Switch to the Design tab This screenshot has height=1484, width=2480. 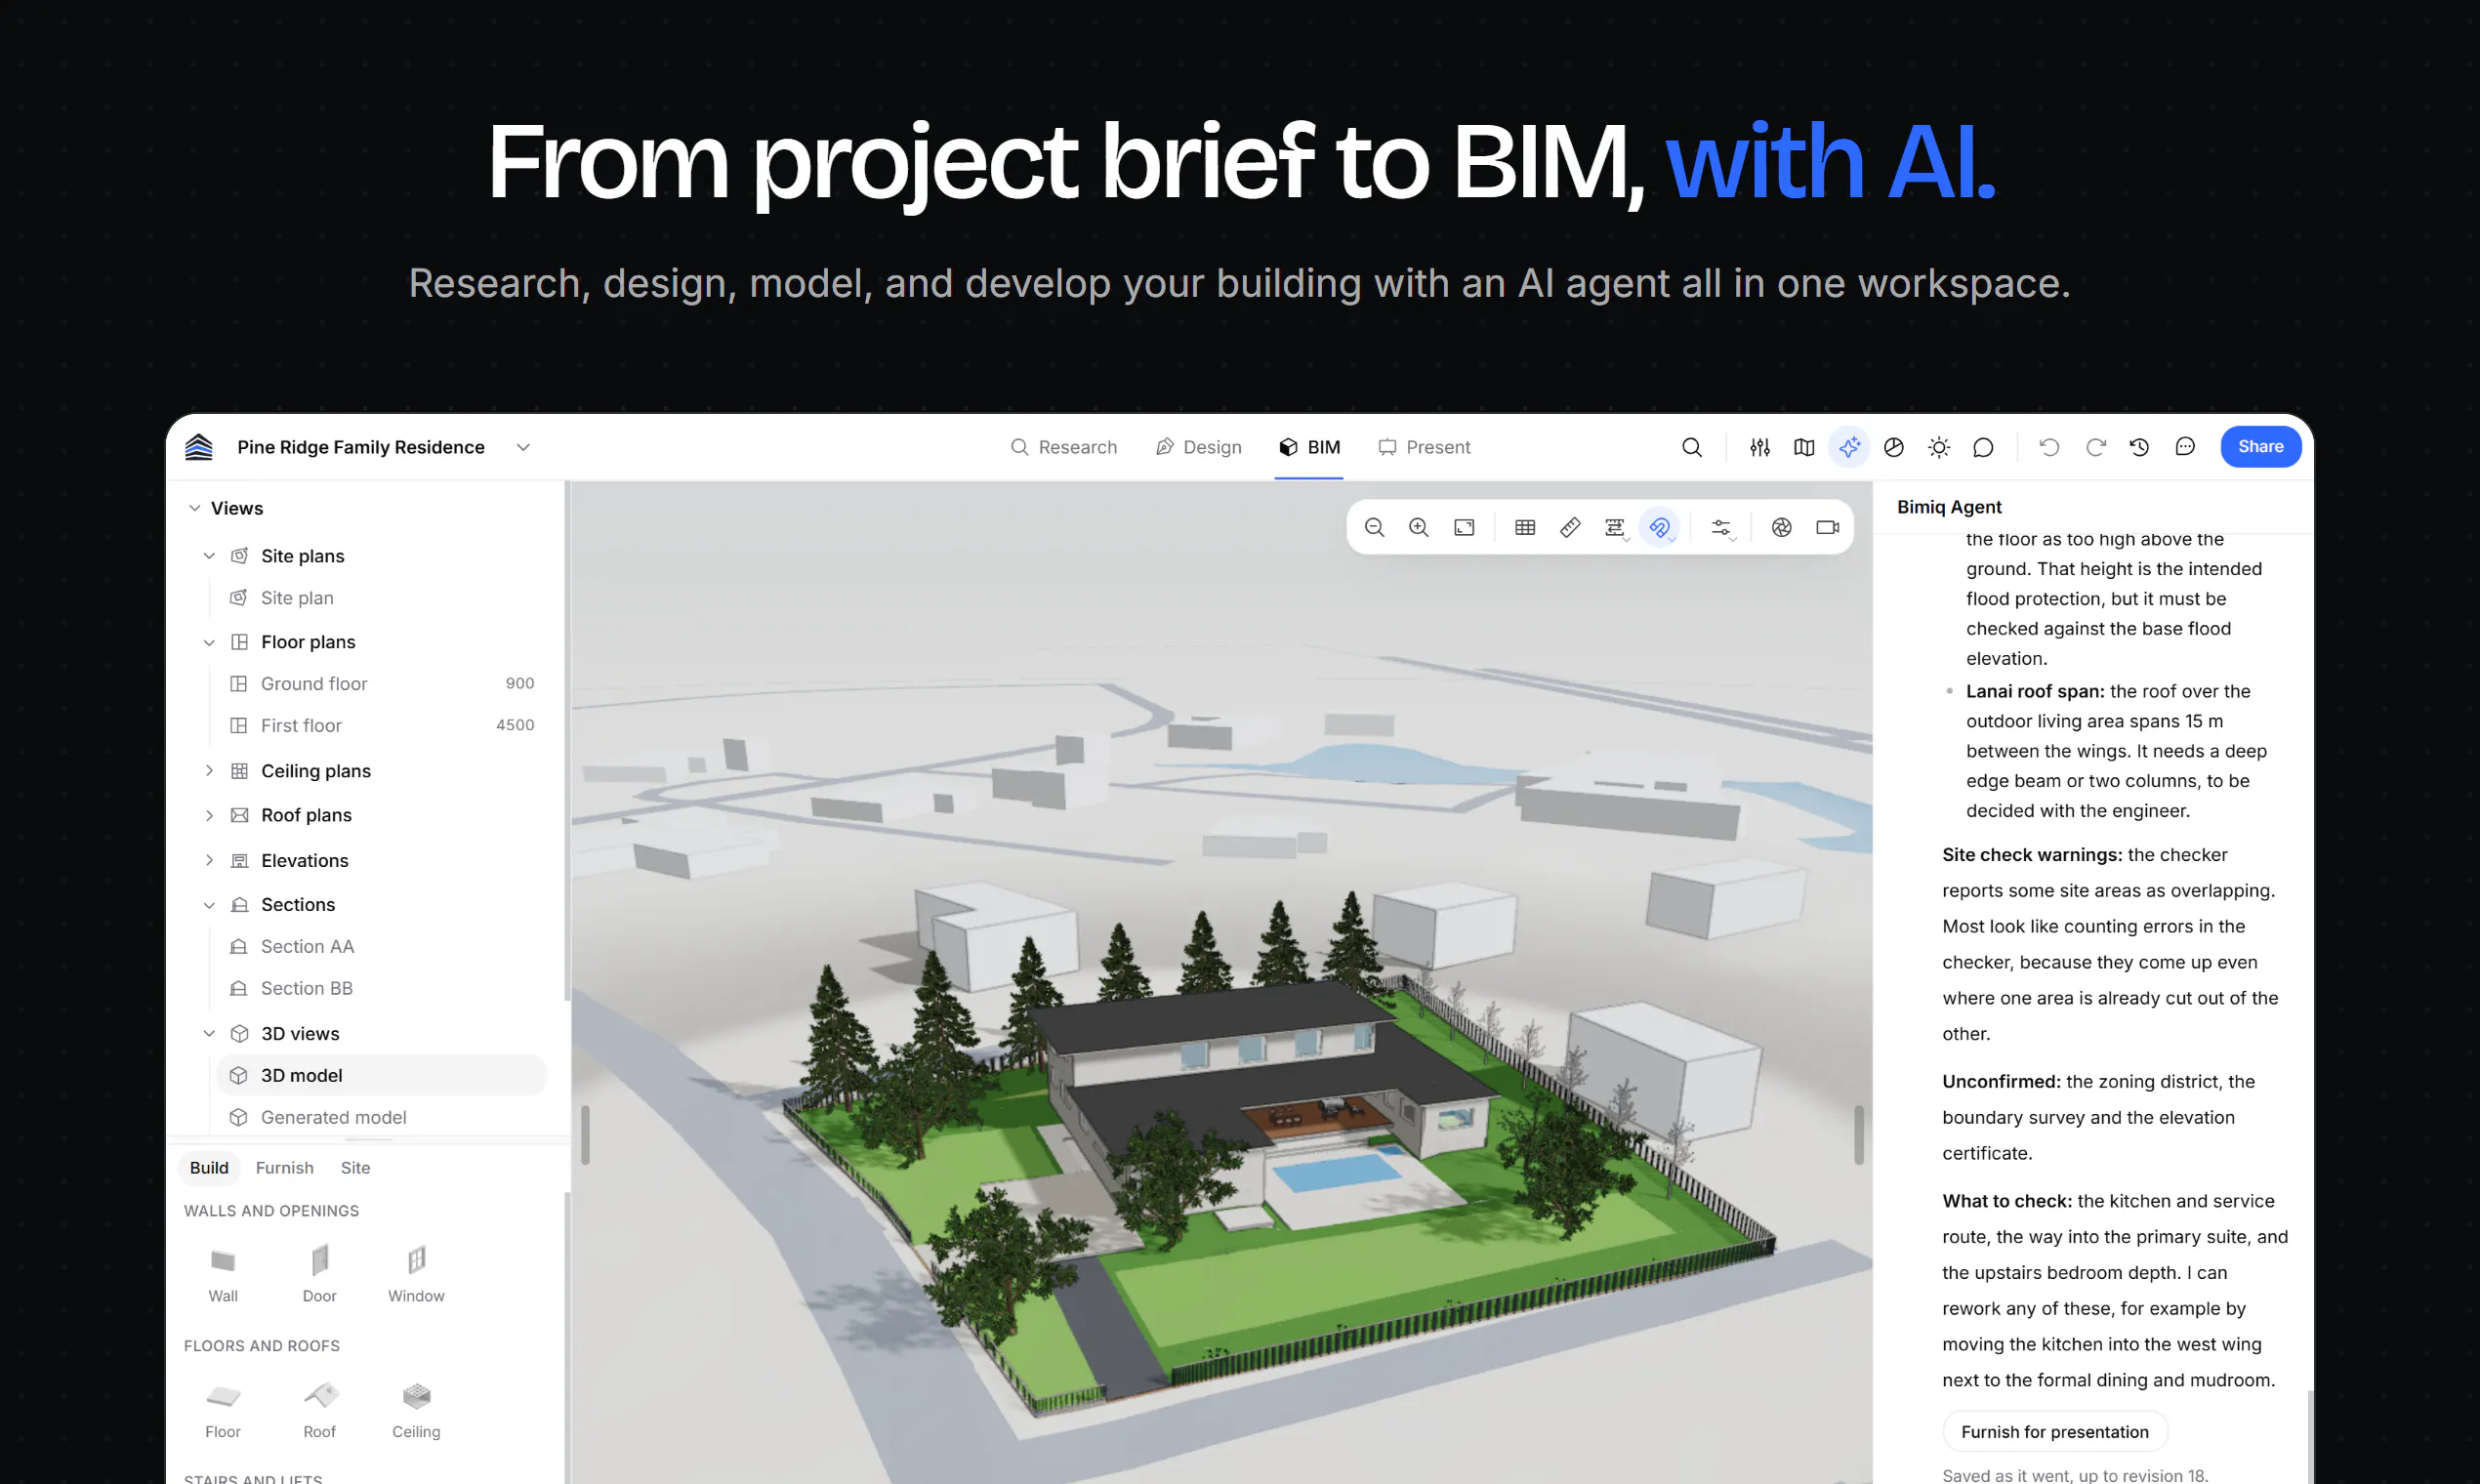click(x=1198, y=447)
